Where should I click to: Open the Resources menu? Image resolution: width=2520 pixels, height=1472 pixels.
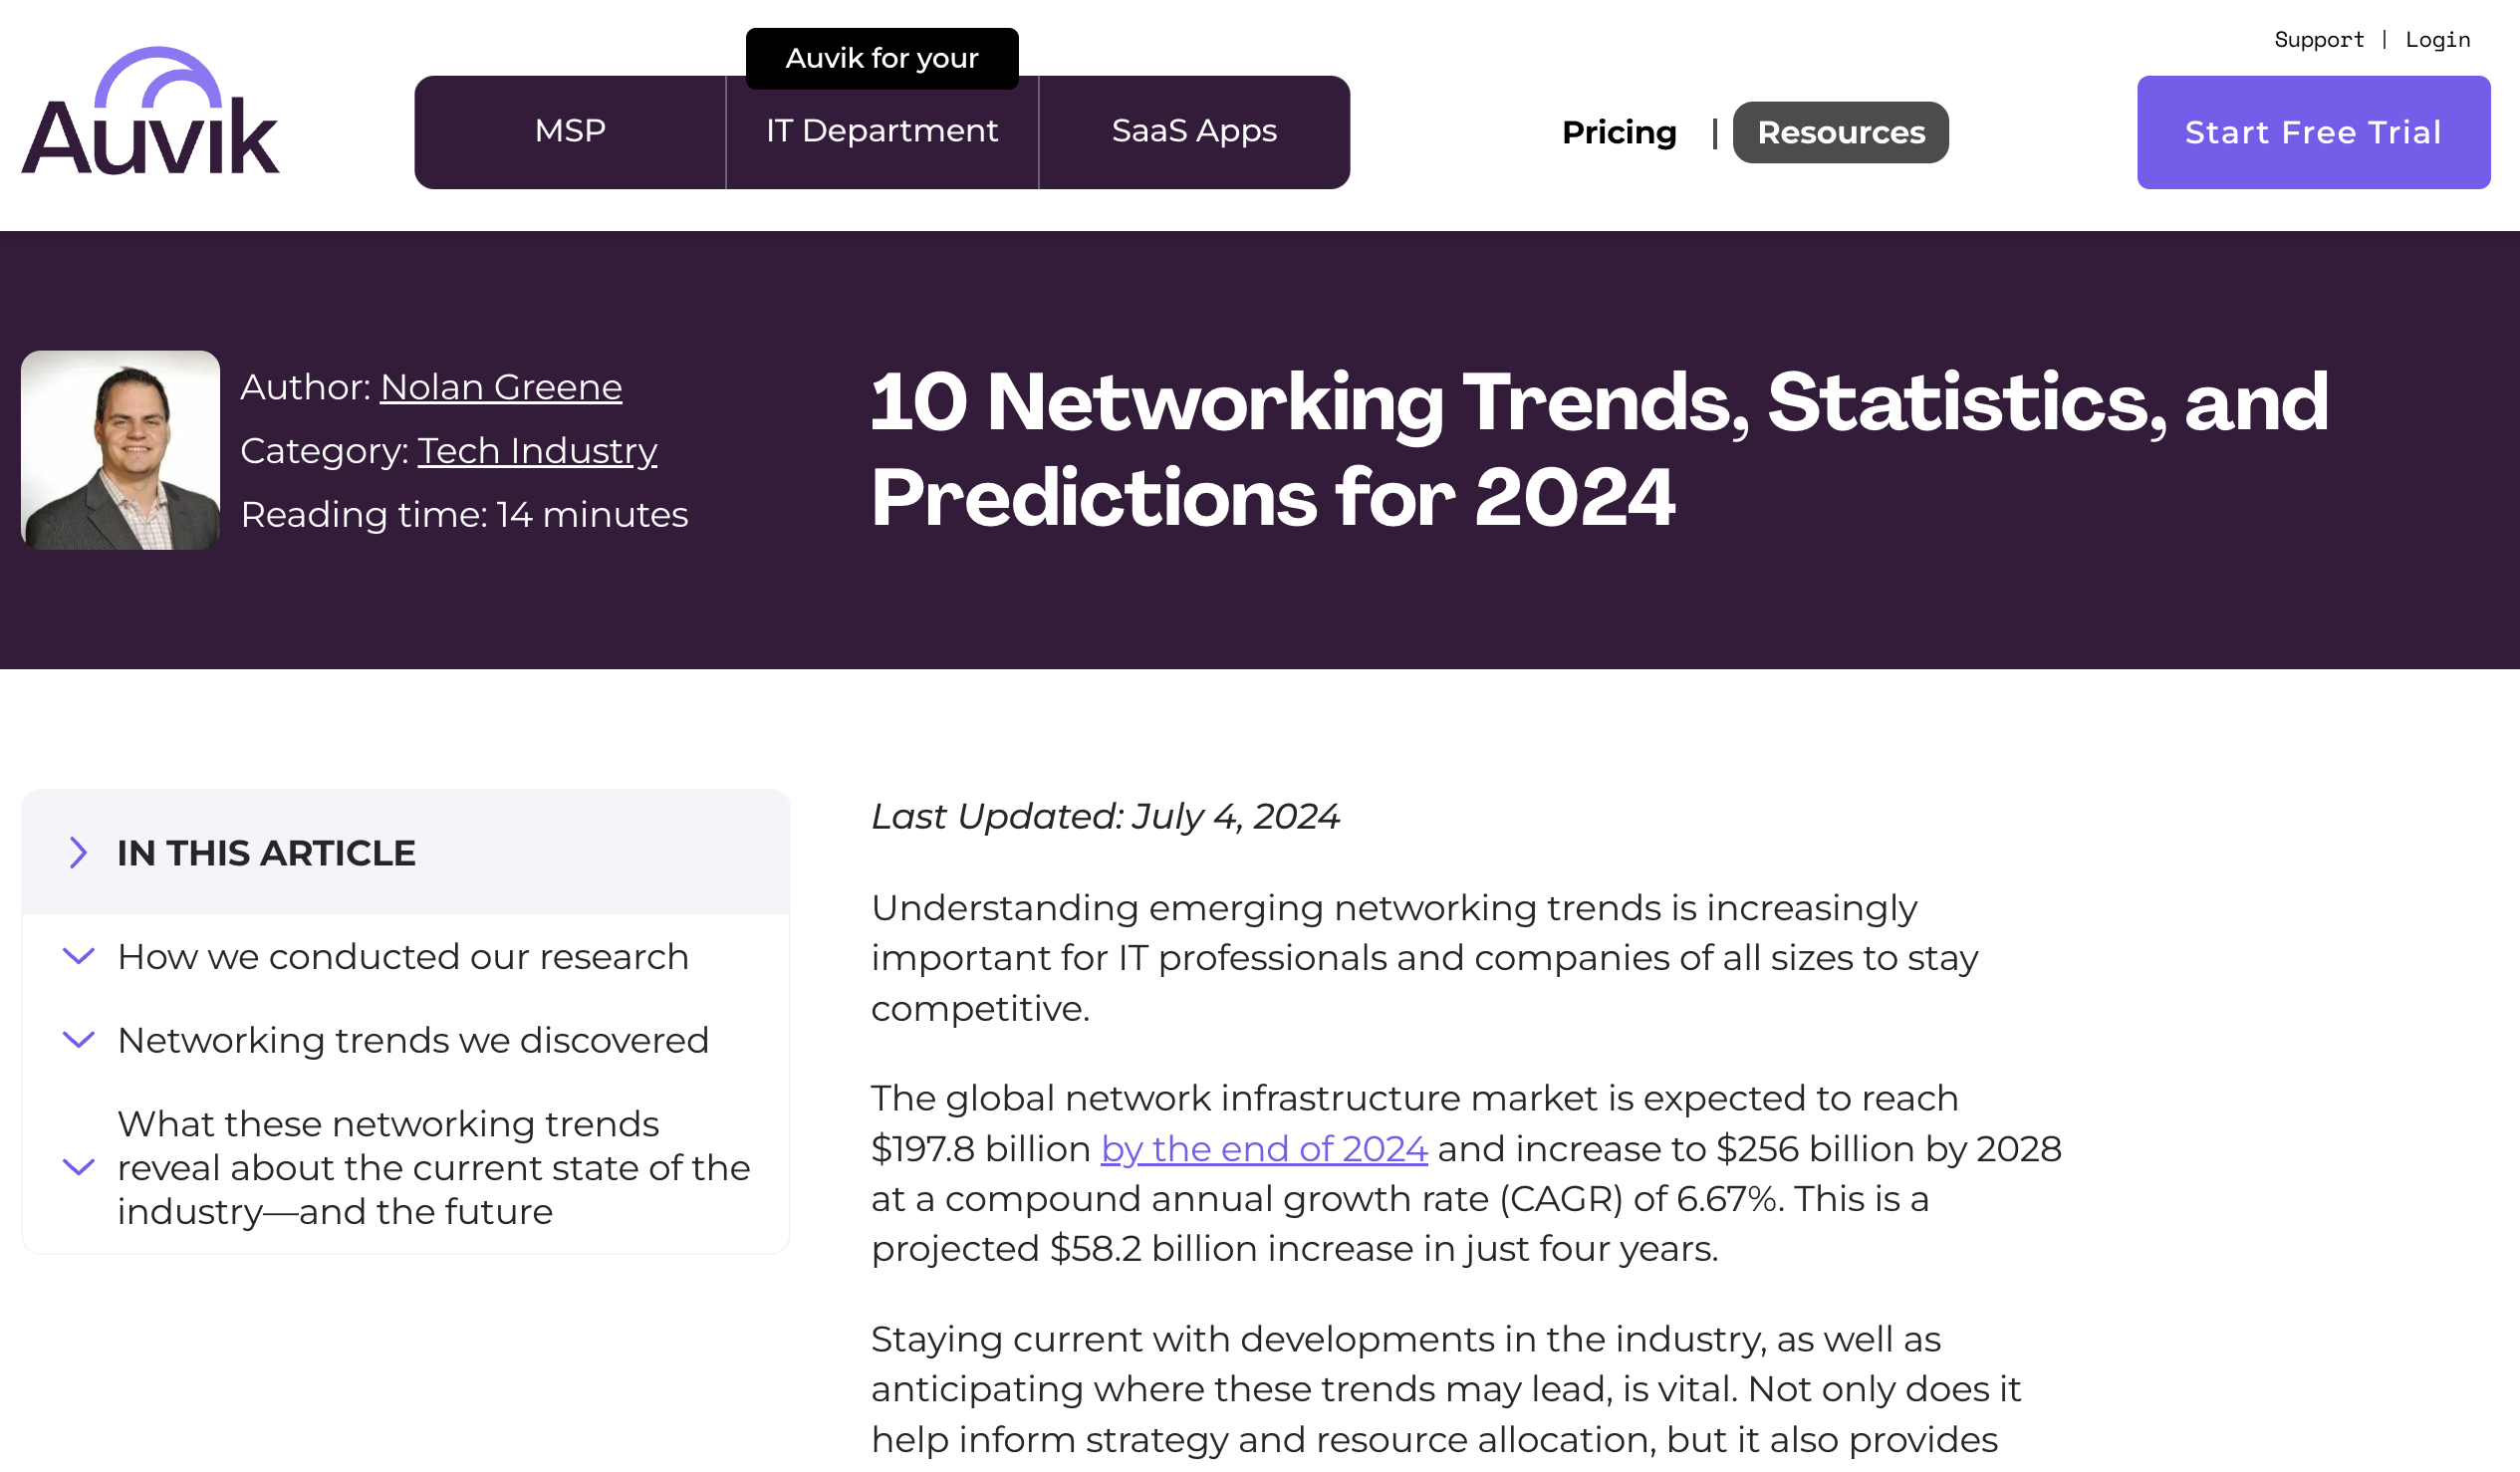pos(1840,132)
